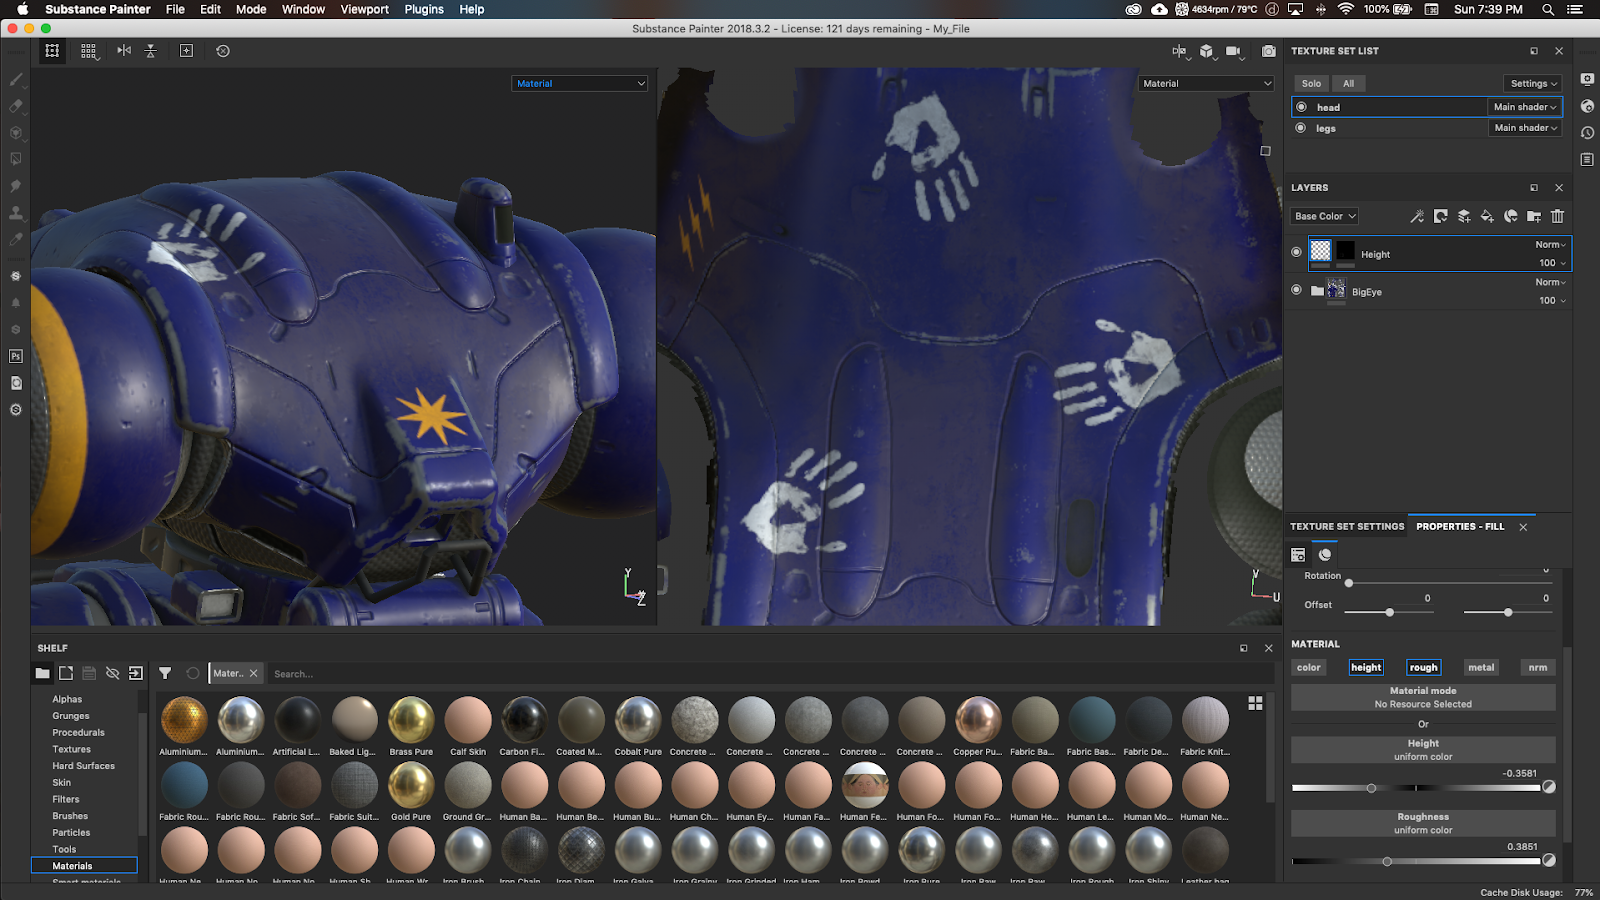Add a layer effect with magic wand icon

tap(1417, 216)
